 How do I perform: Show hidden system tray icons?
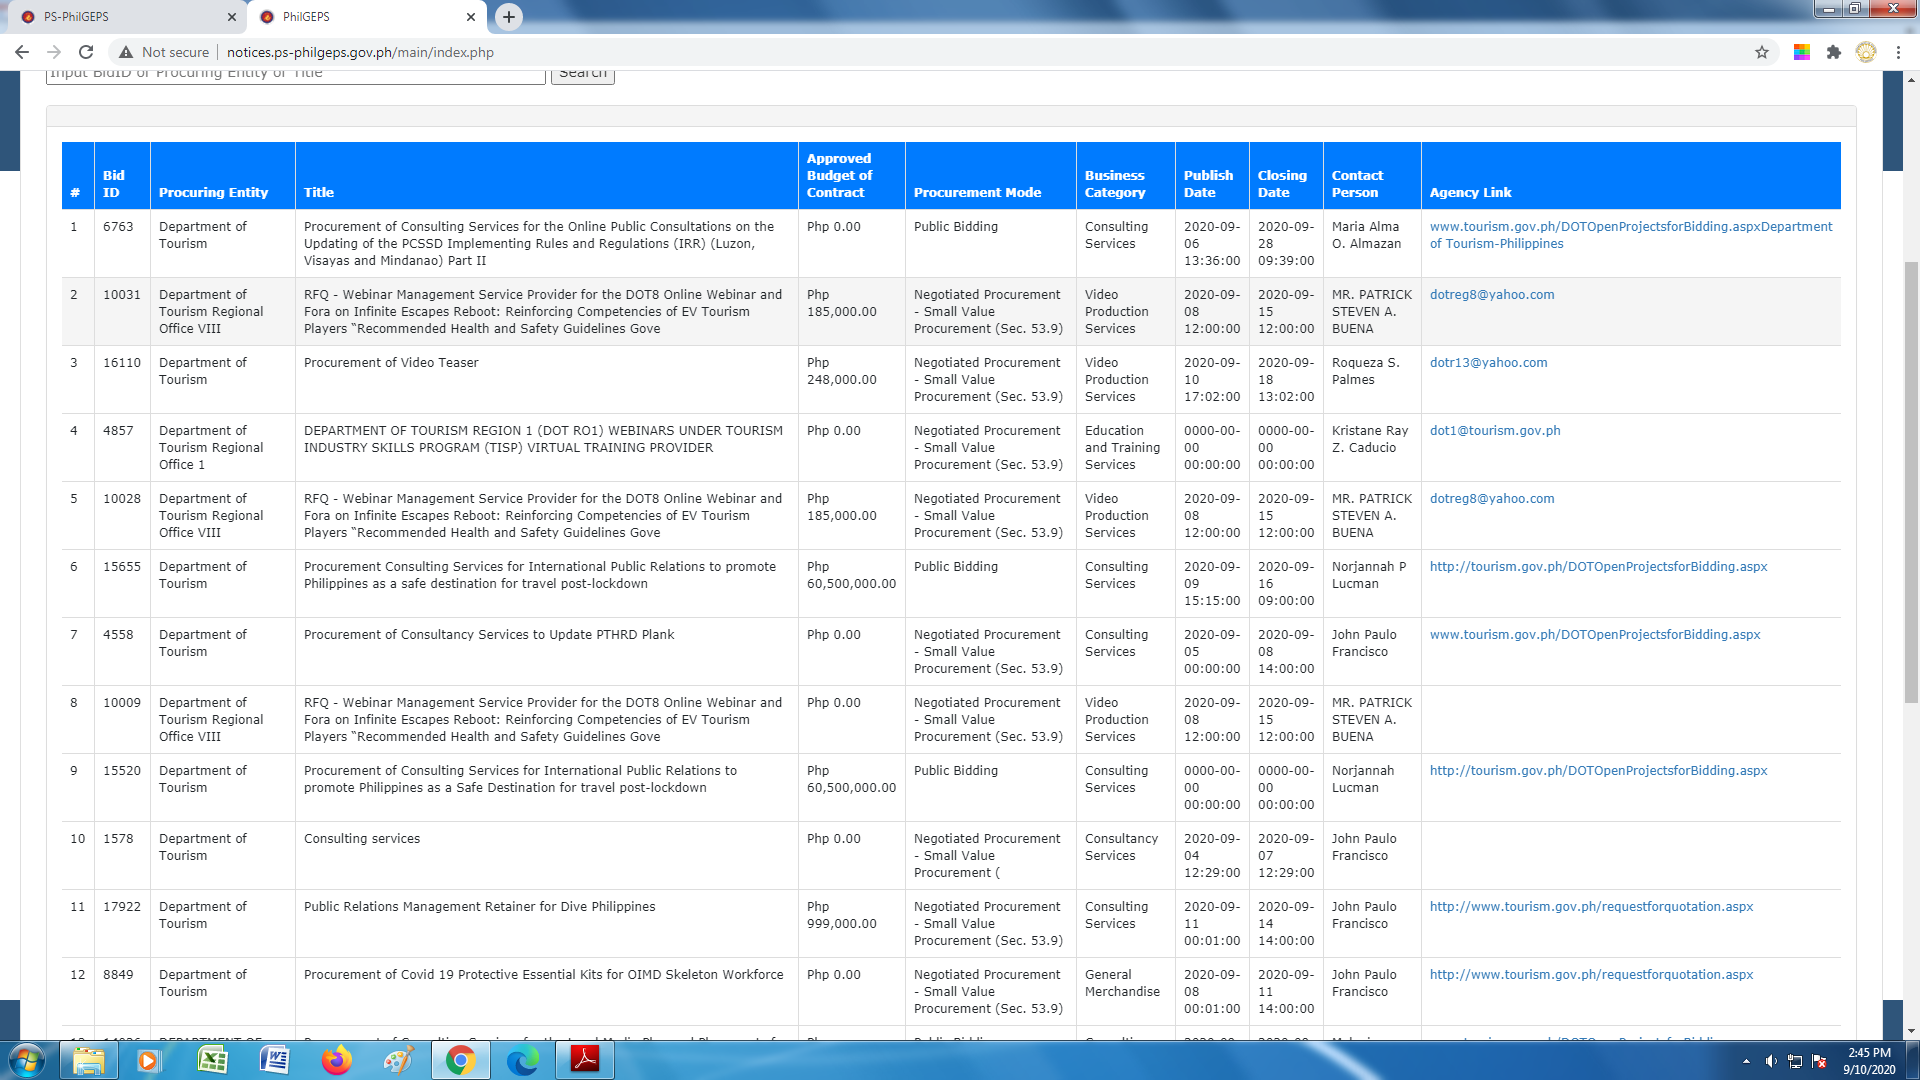coord(1746,1061)
